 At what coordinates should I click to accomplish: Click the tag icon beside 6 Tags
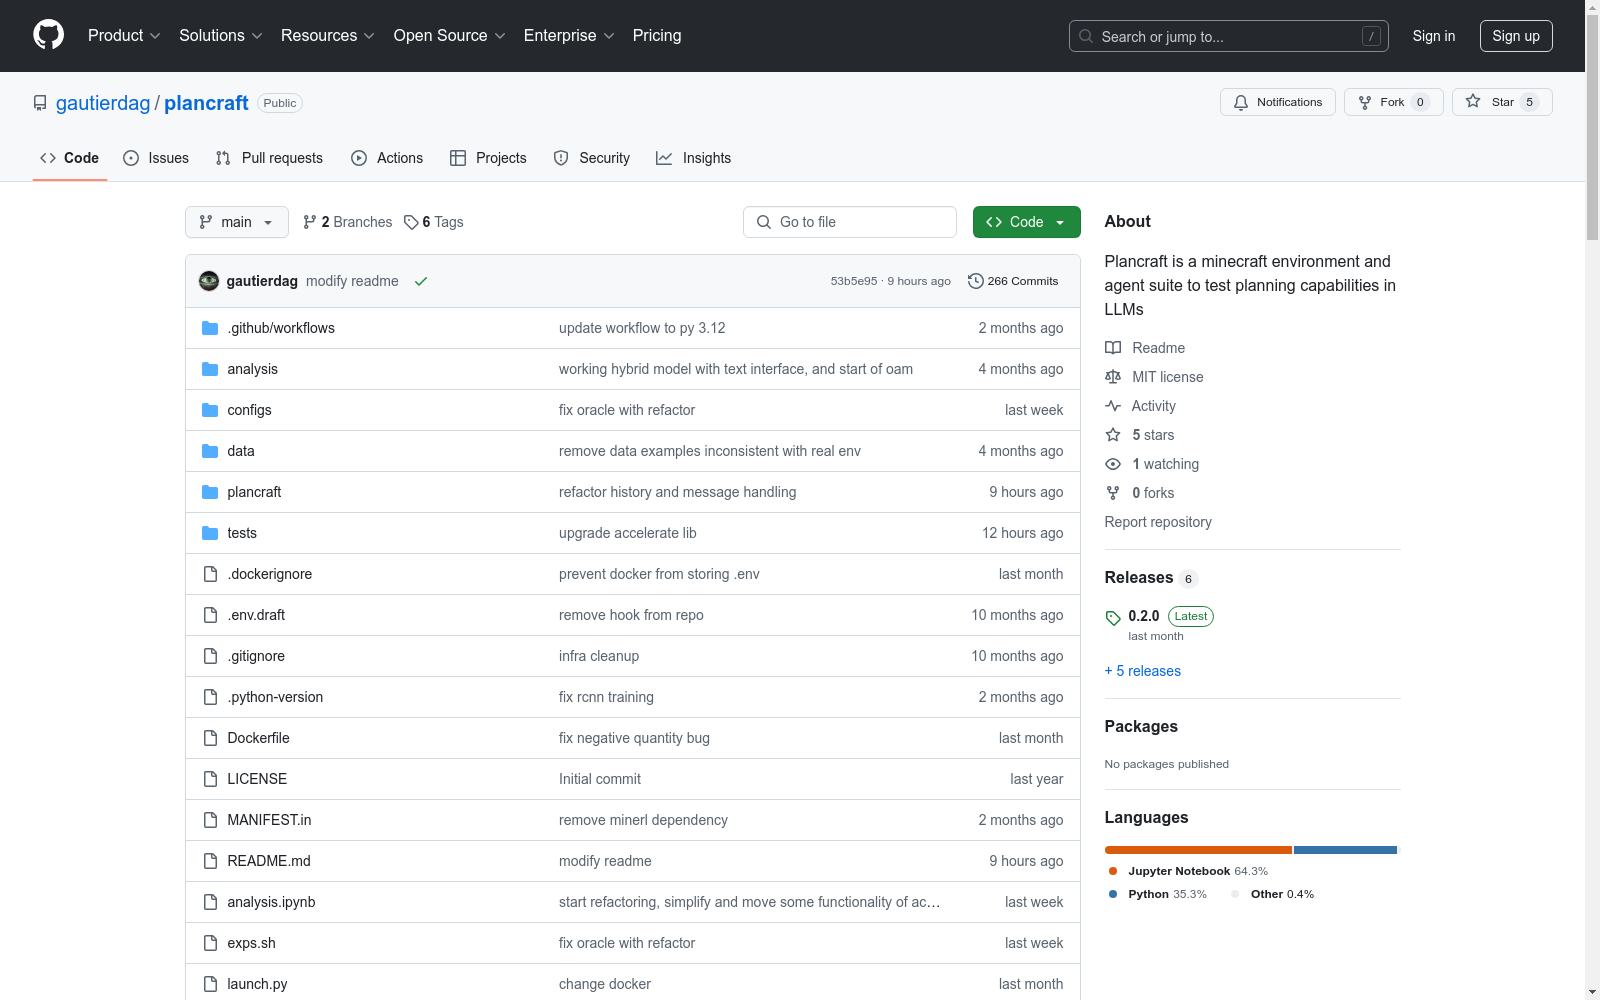coord(411,222)
